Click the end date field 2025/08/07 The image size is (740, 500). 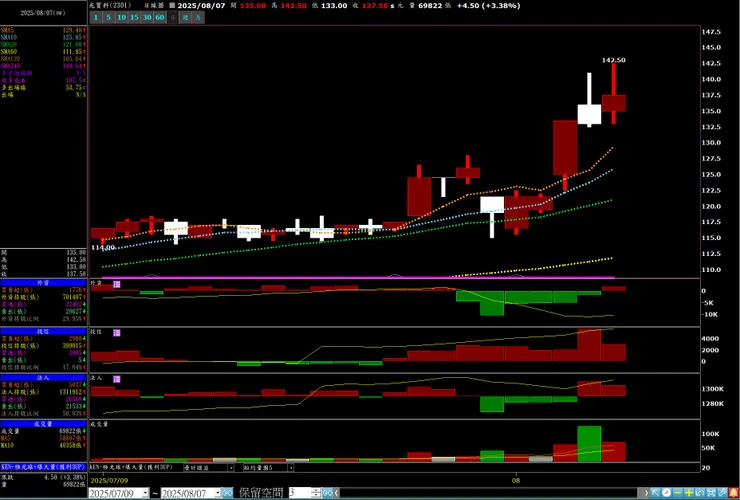(187, 493)
